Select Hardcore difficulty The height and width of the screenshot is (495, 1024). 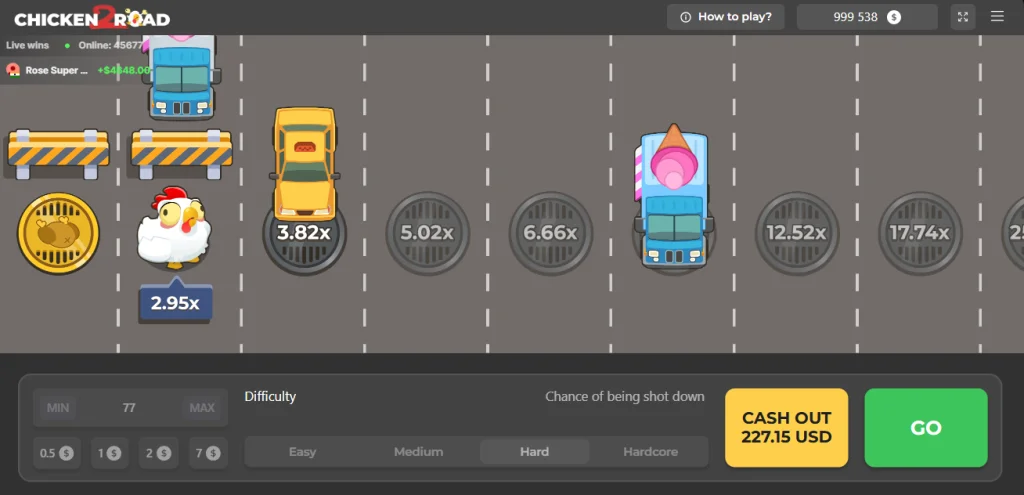pyautogui.click(x=650, y=452)
